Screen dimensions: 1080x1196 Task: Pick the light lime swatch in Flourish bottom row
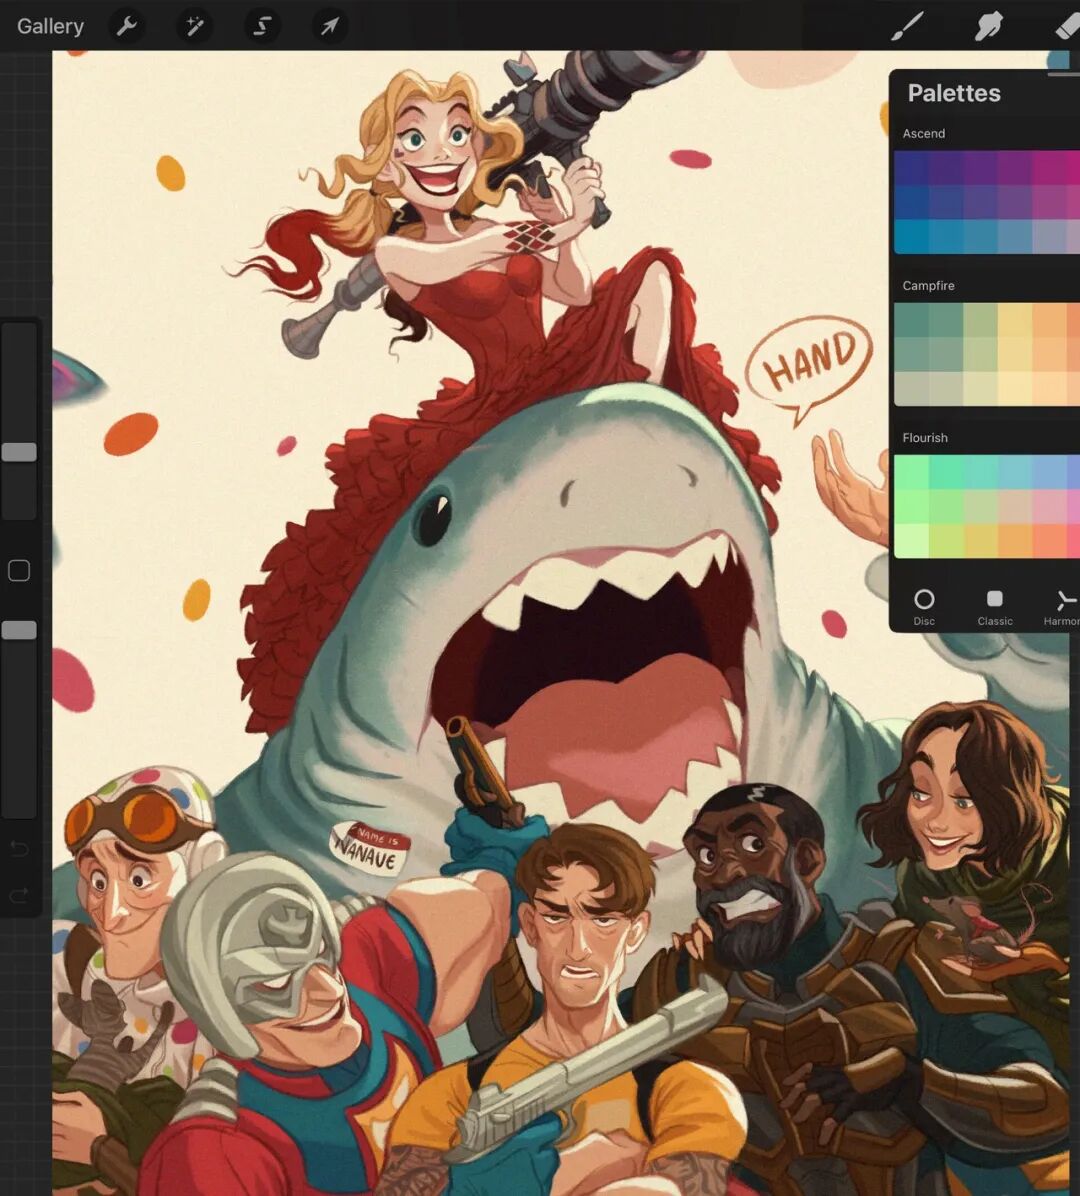point(911,541)
